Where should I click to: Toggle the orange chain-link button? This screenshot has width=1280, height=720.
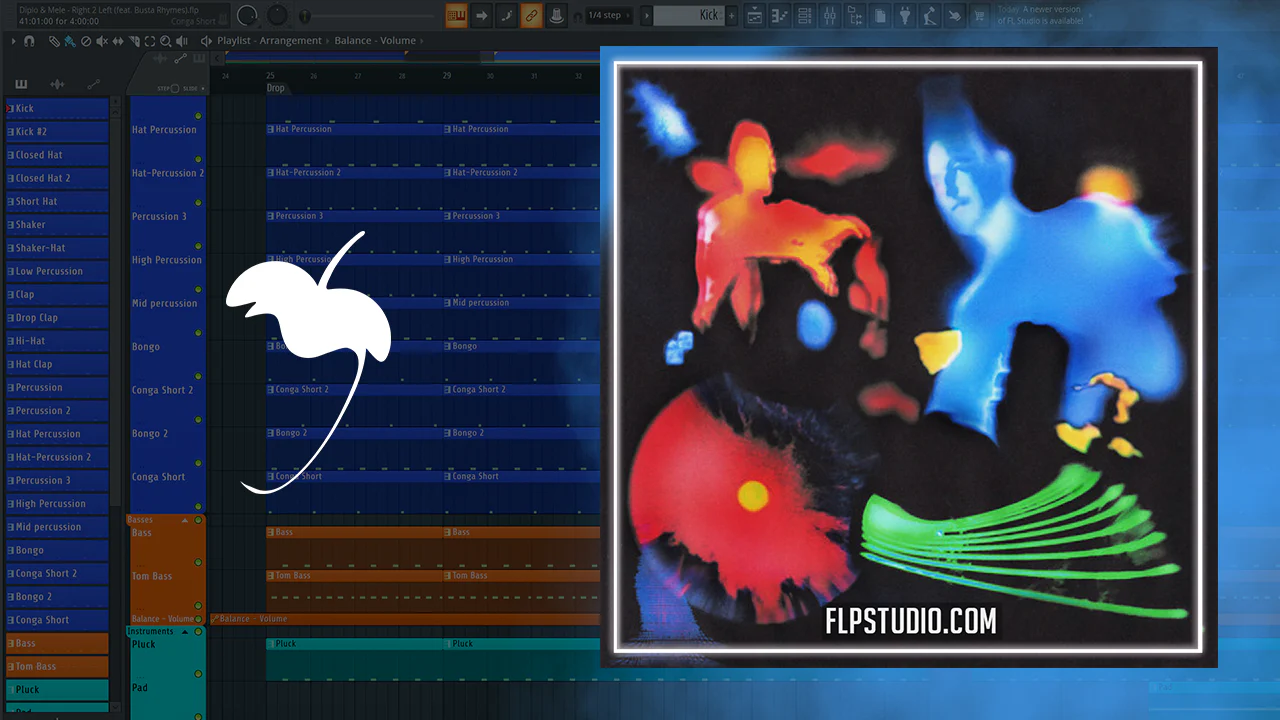click(x=531, y=15)
